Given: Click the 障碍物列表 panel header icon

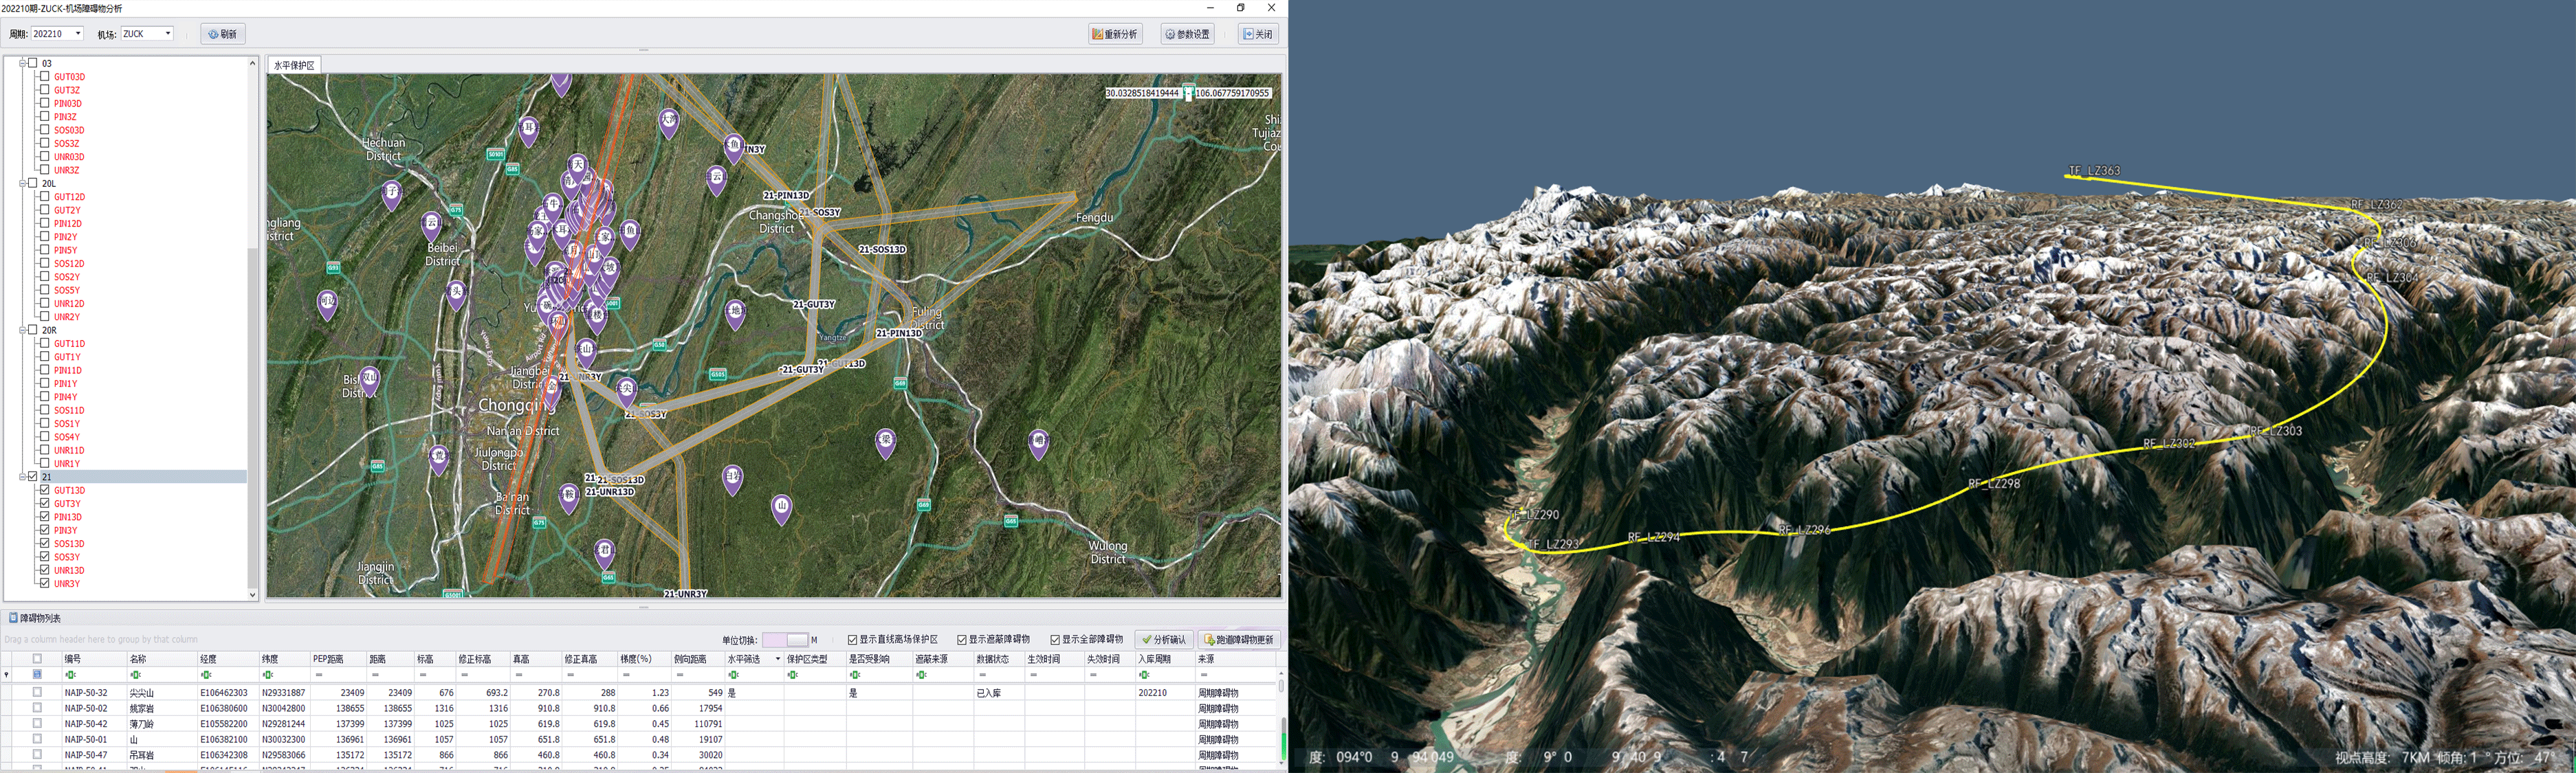Looking at the screenshot, I should tap(13, 618).
